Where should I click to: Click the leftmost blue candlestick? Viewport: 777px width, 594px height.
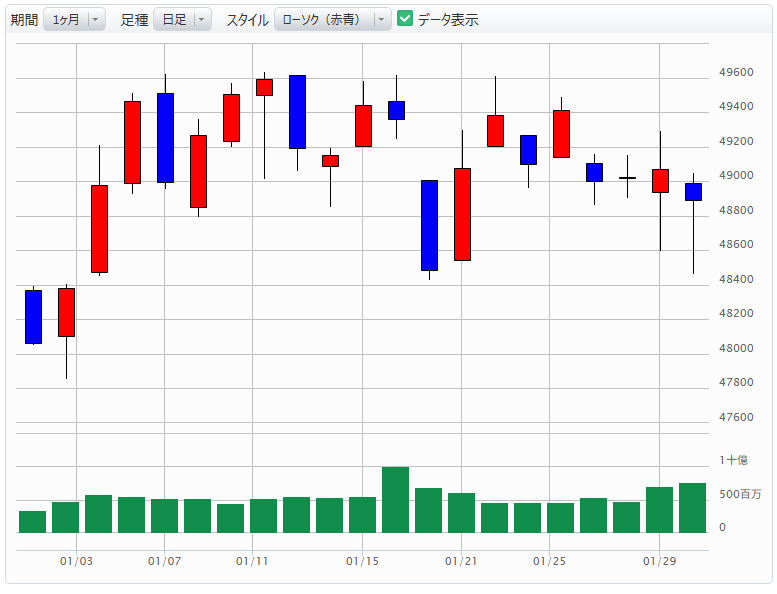pos(33,317)
